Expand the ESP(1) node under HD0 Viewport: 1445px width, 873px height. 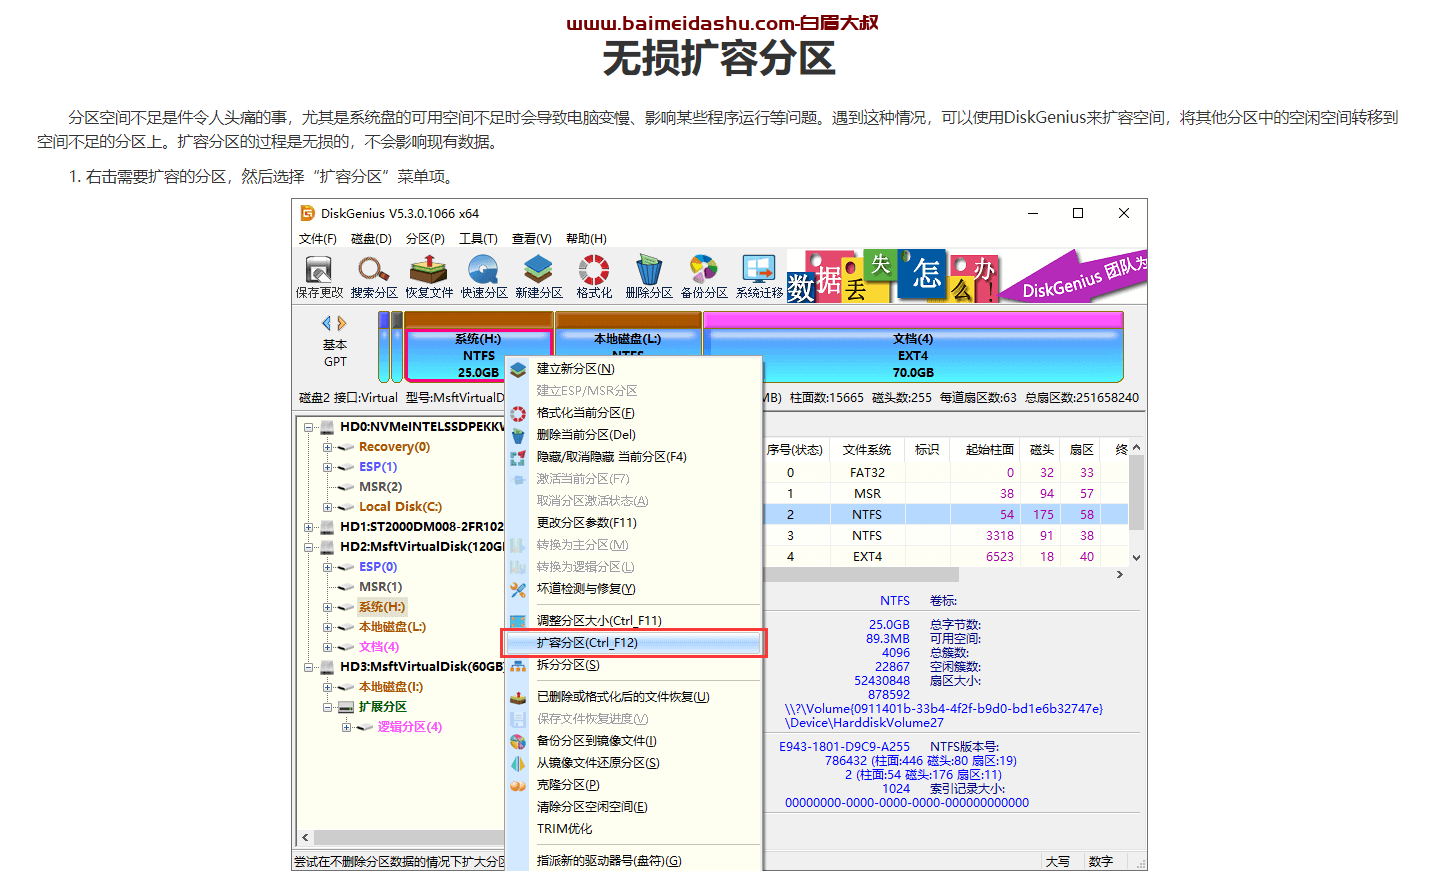327,467
